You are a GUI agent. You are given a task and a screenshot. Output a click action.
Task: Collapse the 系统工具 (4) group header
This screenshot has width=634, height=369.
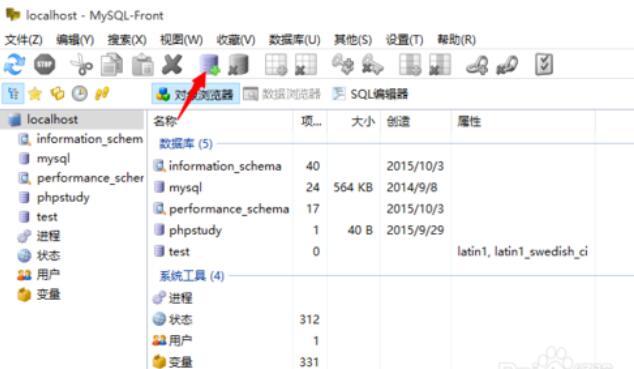pos(192,276)
